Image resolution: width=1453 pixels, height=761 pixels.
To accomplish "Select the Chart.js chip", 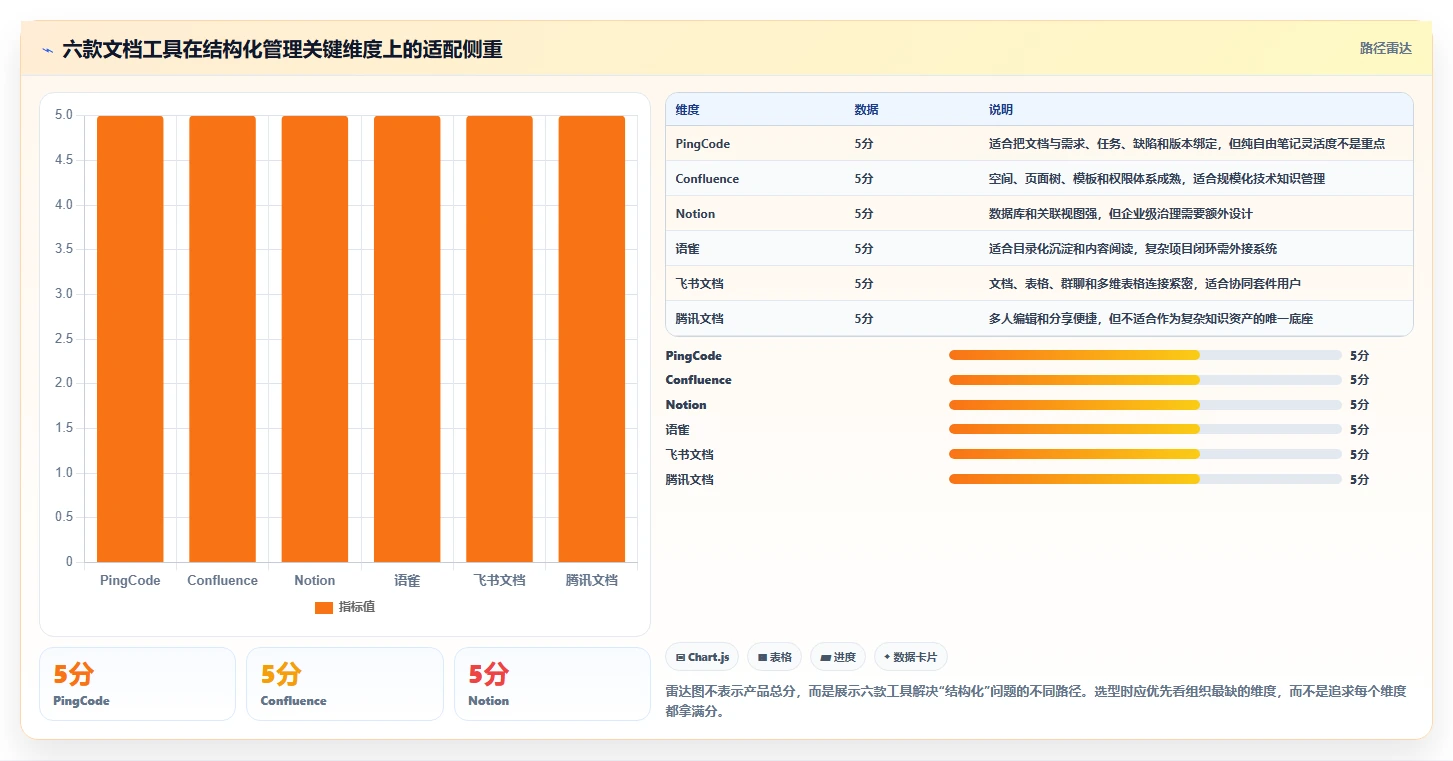I will 702,657.
